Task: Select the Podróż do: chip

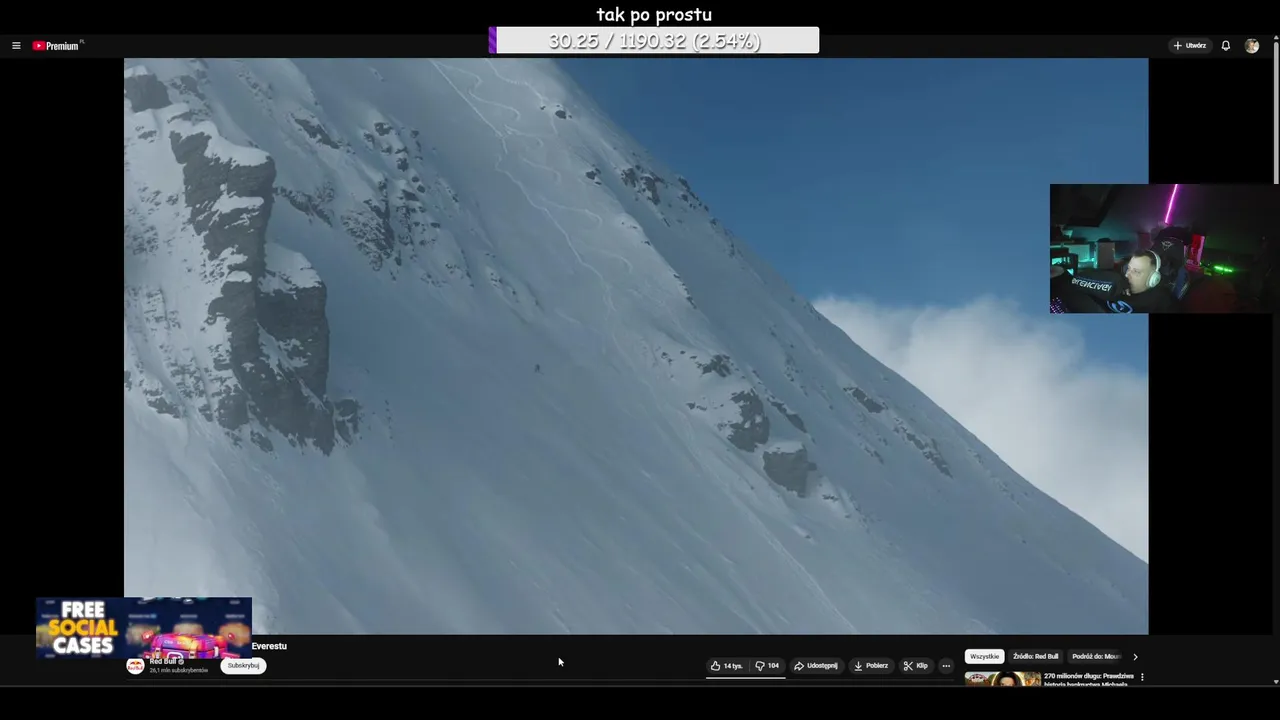Action: pos(1096,657)
